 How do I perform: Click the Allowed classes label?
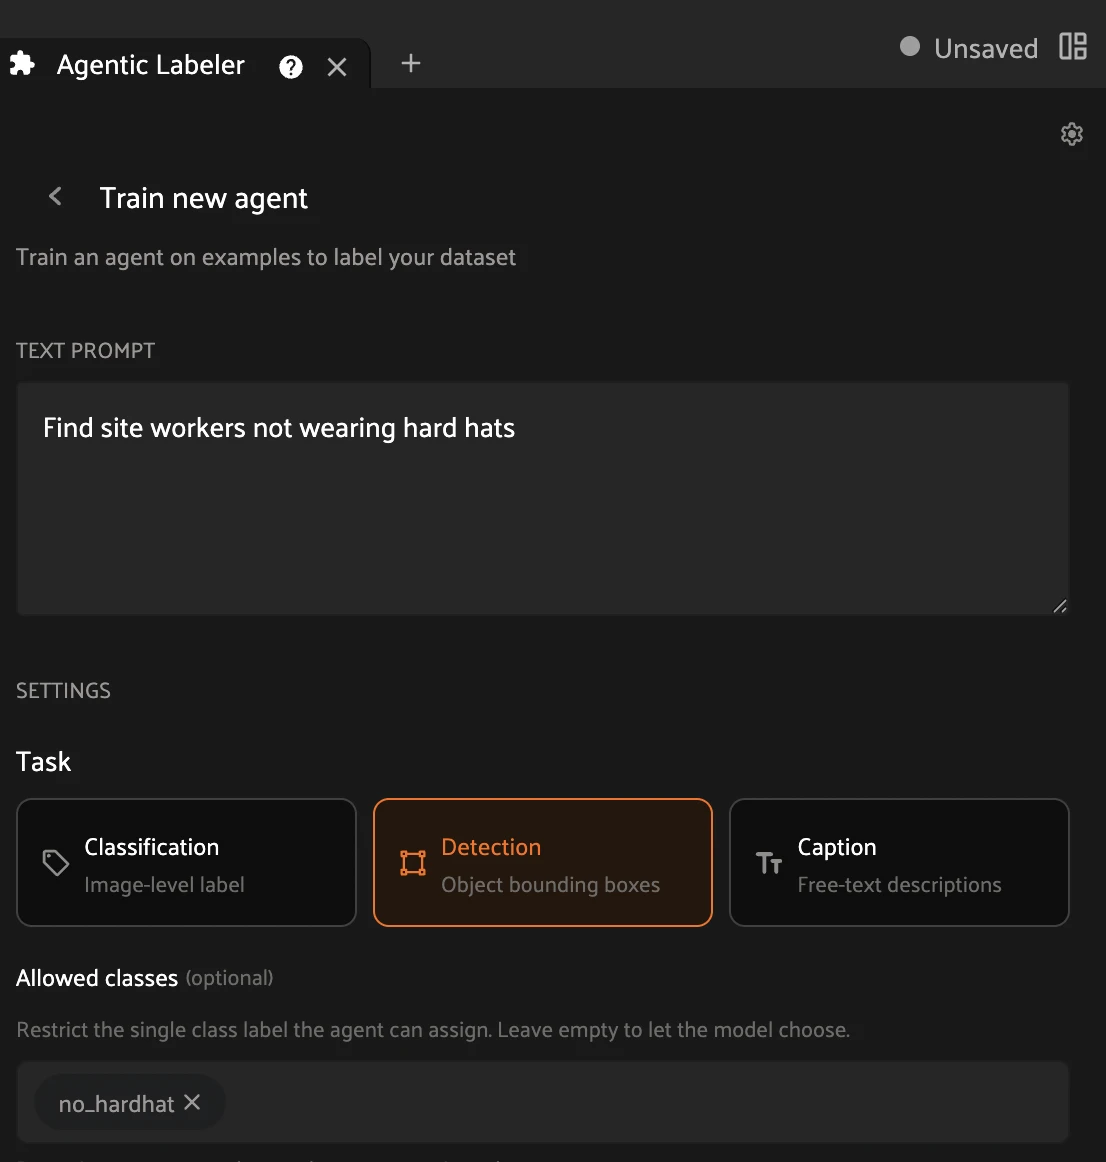pos(97,978)
